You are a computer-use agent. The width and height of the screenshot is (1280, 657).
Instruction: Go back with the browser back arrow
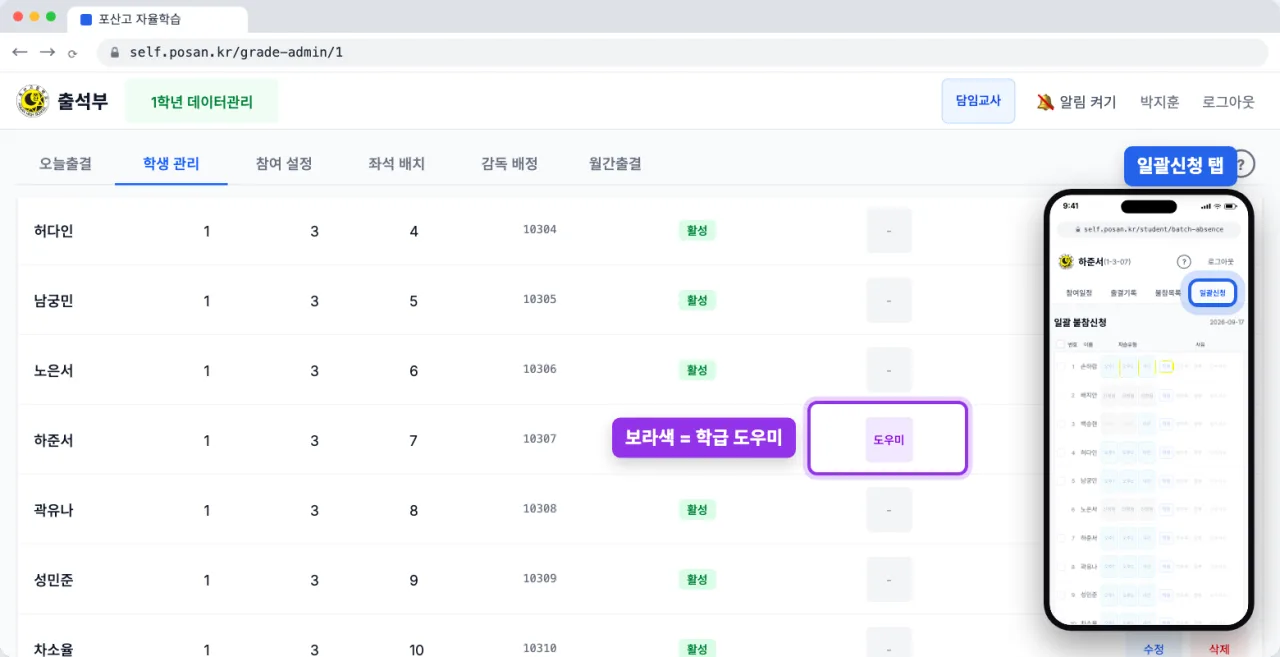(20, 52)
